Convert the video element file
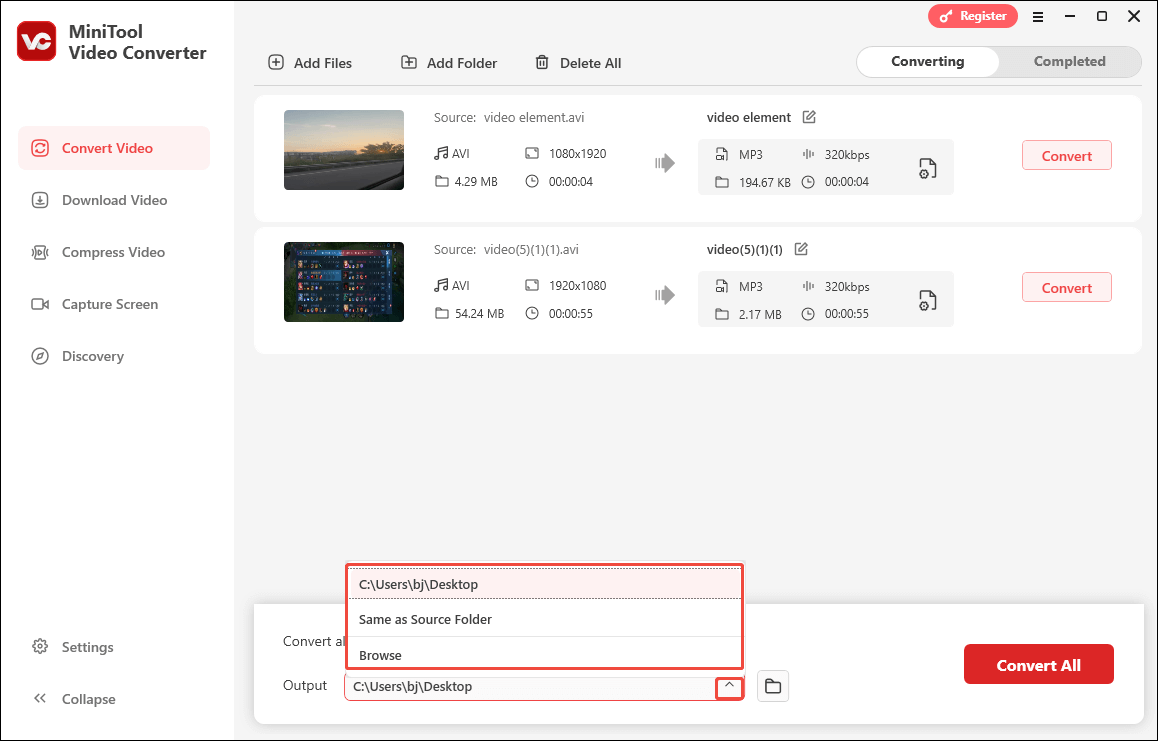The width and height of the screenshot is (1158, 741). [x=1066, y=156]
